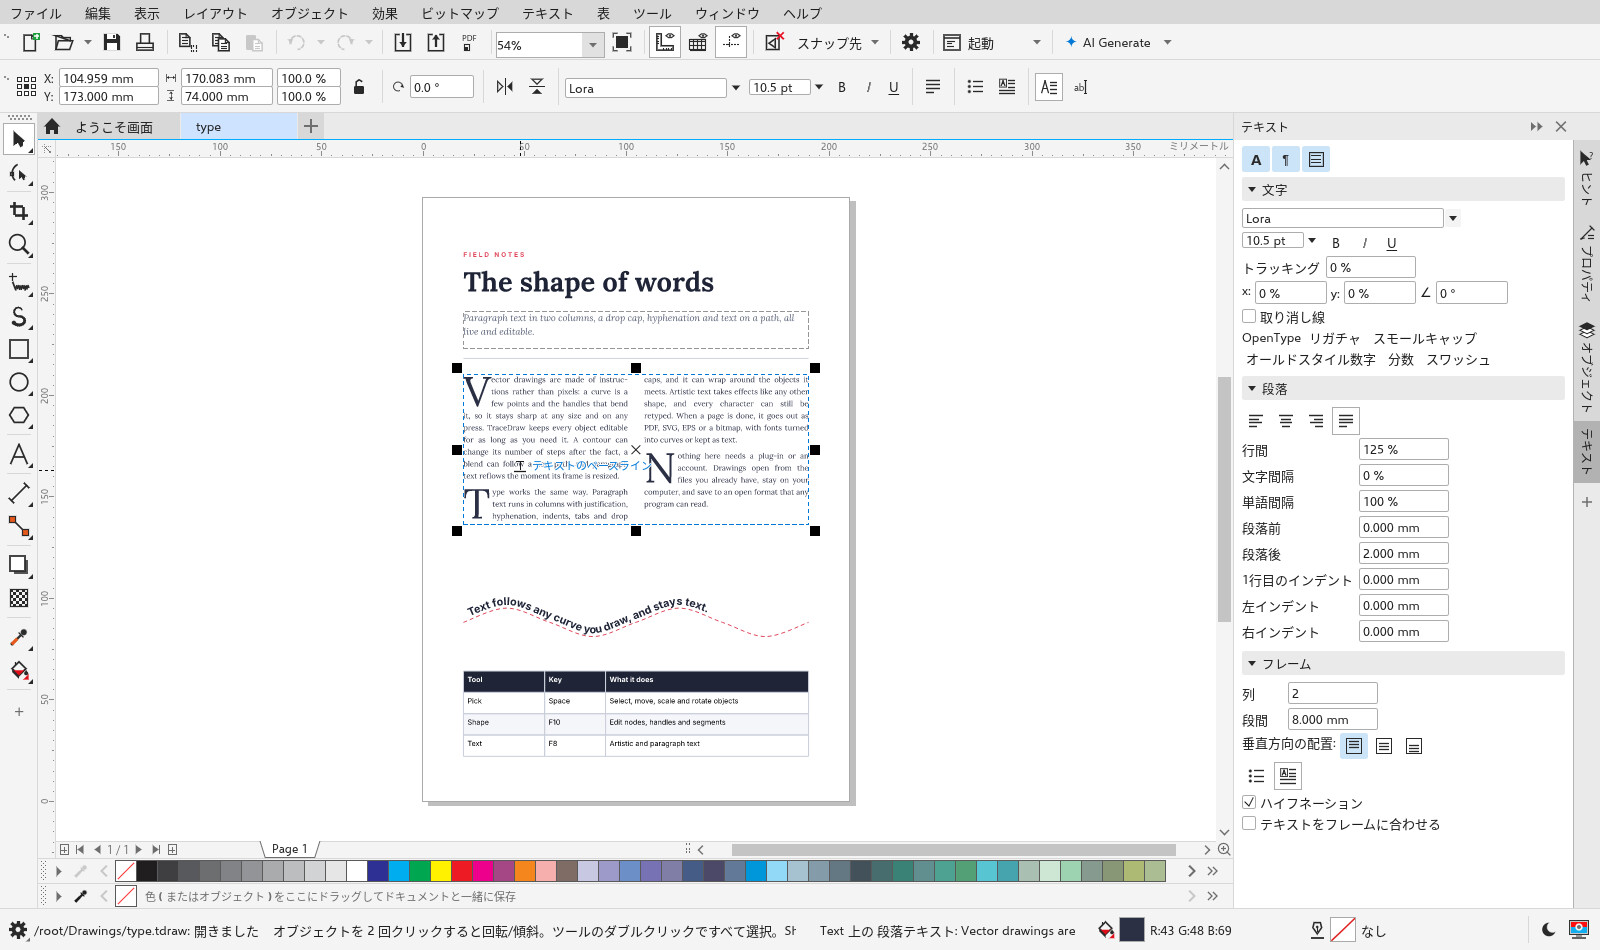This screenshot has height=950, width=1600.
Task: Collapse the 文字 section
Action: tap(1252, 189)
